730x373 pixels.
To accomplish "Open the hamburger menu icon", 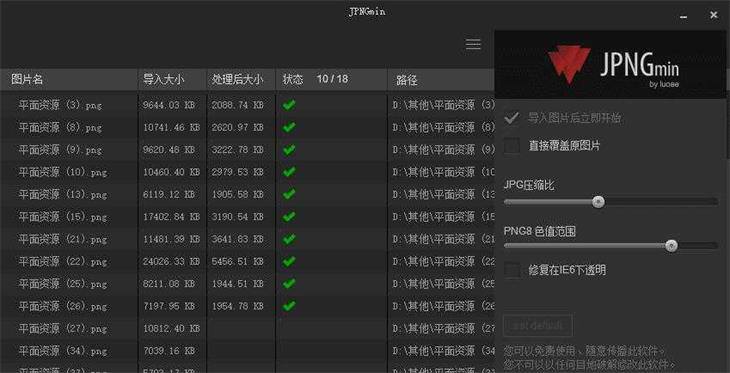I will coord(473,44).
